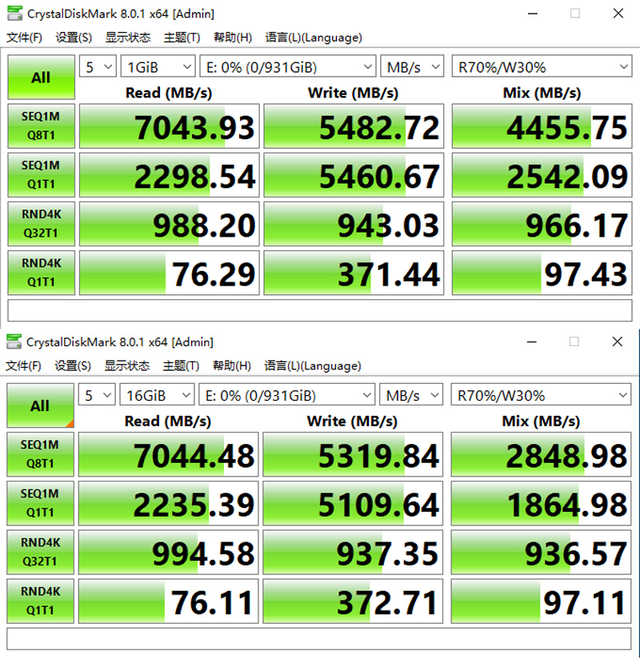The image size is (640, 667).
Task: Select write result 5482.72
Action: click(354, 126)
